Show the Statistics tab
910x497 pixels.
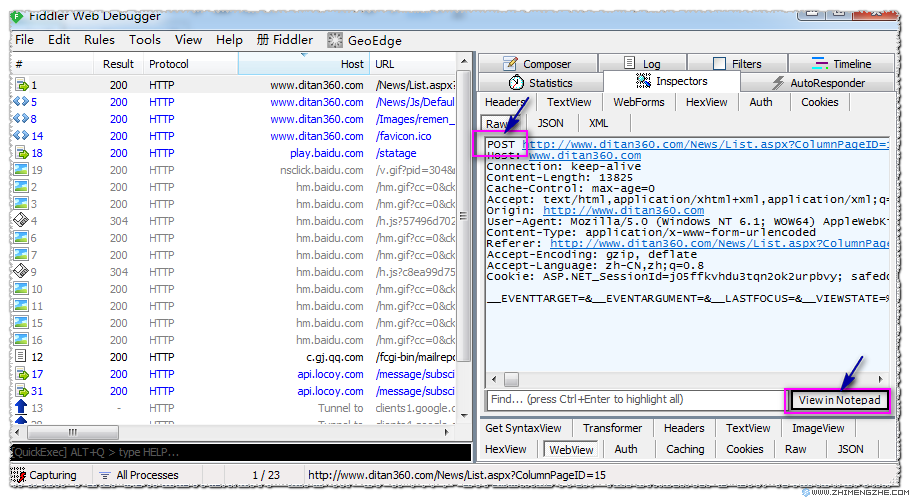[540, 83]
